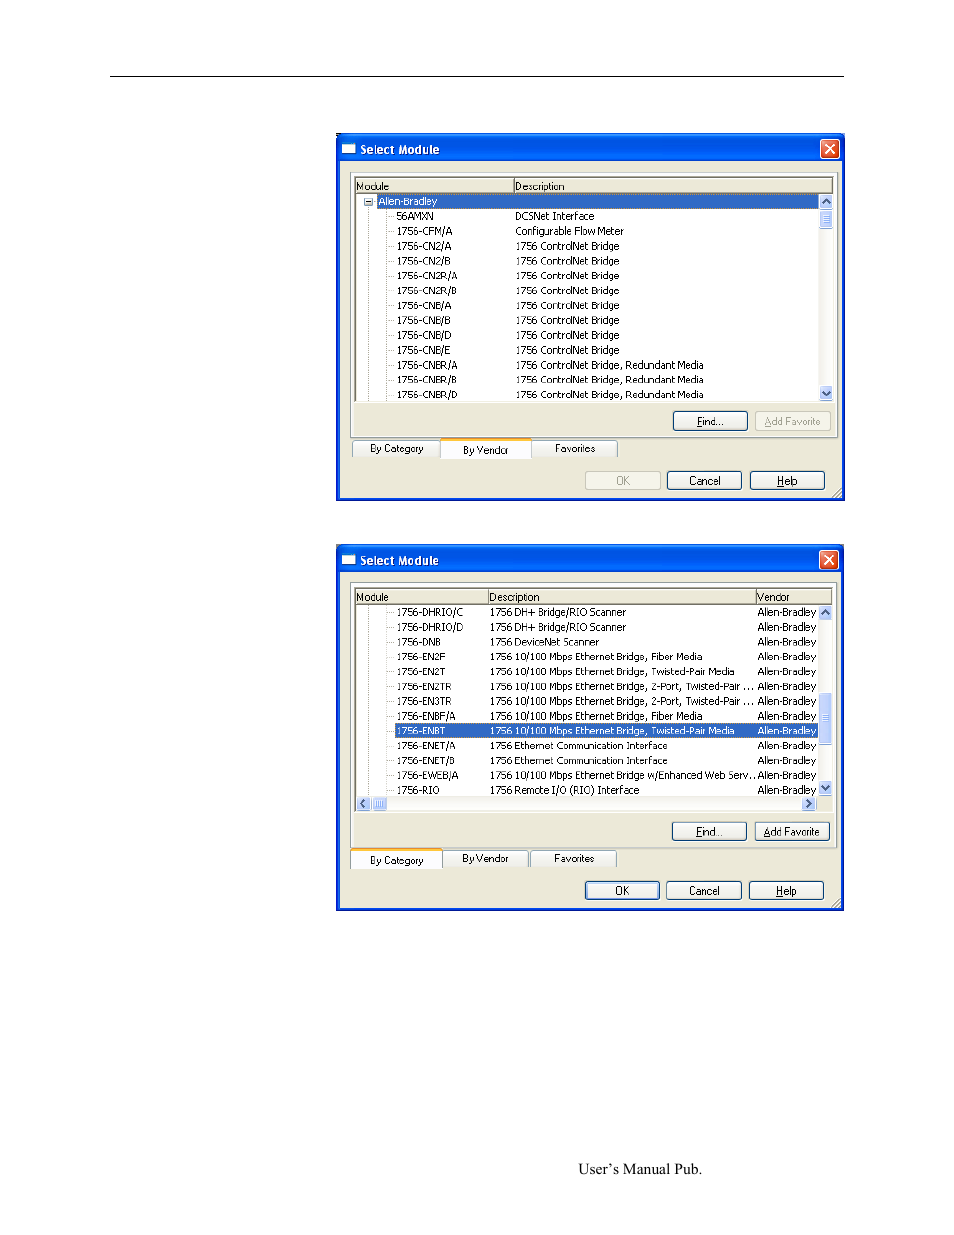Close the lower Select Module dialog
Screen dimensions: 954x1235
point(828,560)
